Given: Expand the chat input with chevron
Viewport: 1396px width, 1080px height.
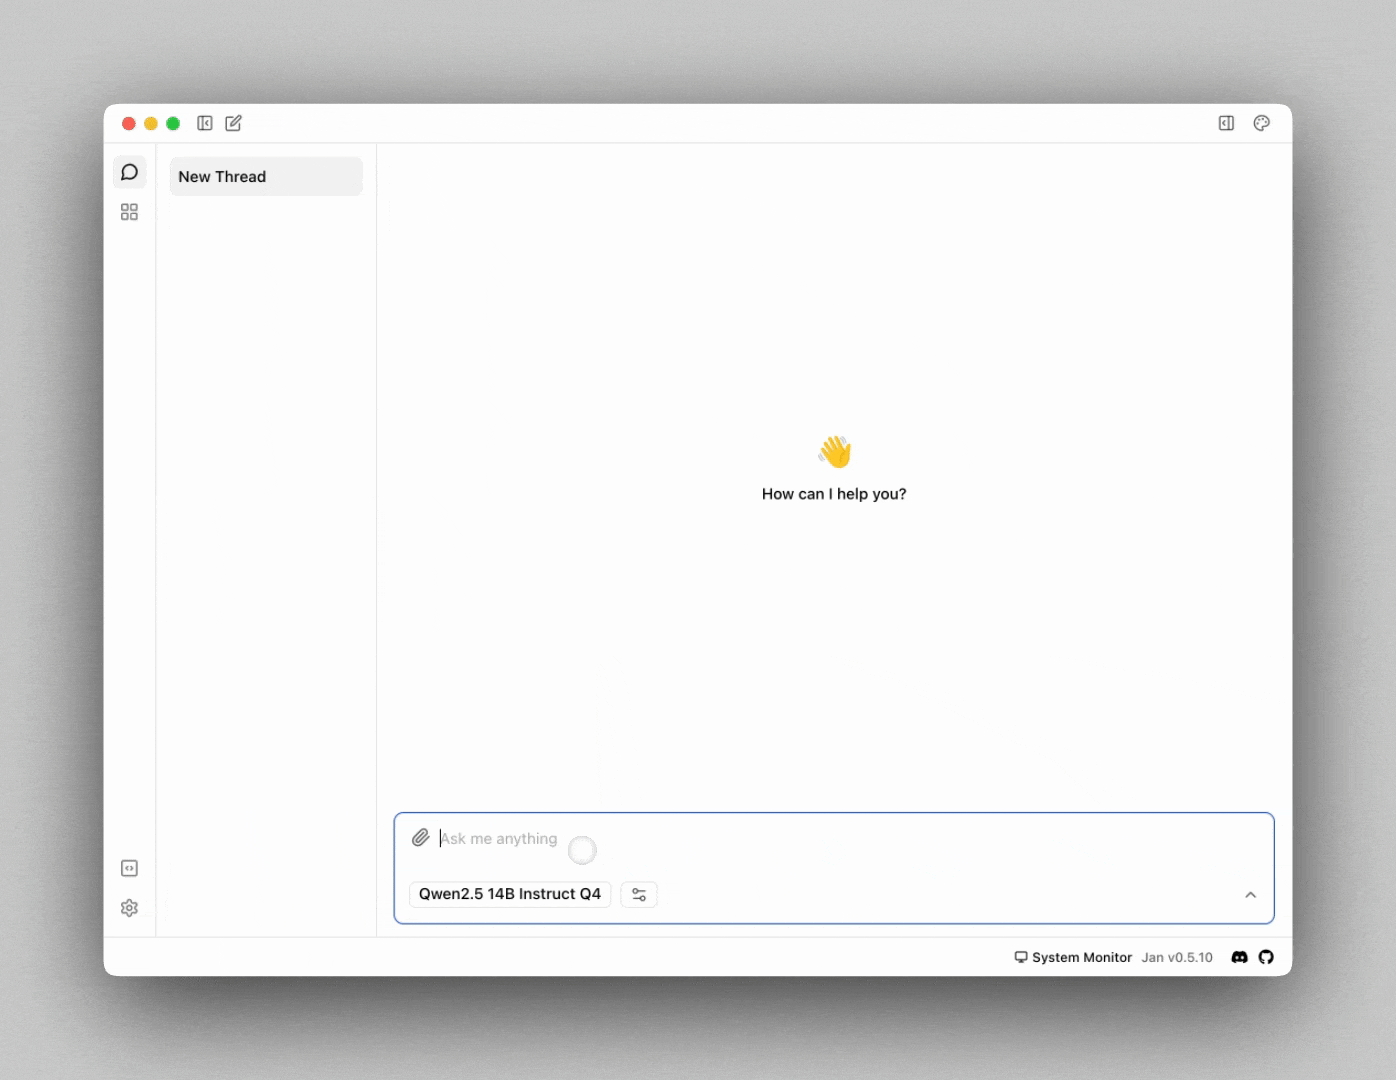Looking at the screenshot, I should [1250, 895].
